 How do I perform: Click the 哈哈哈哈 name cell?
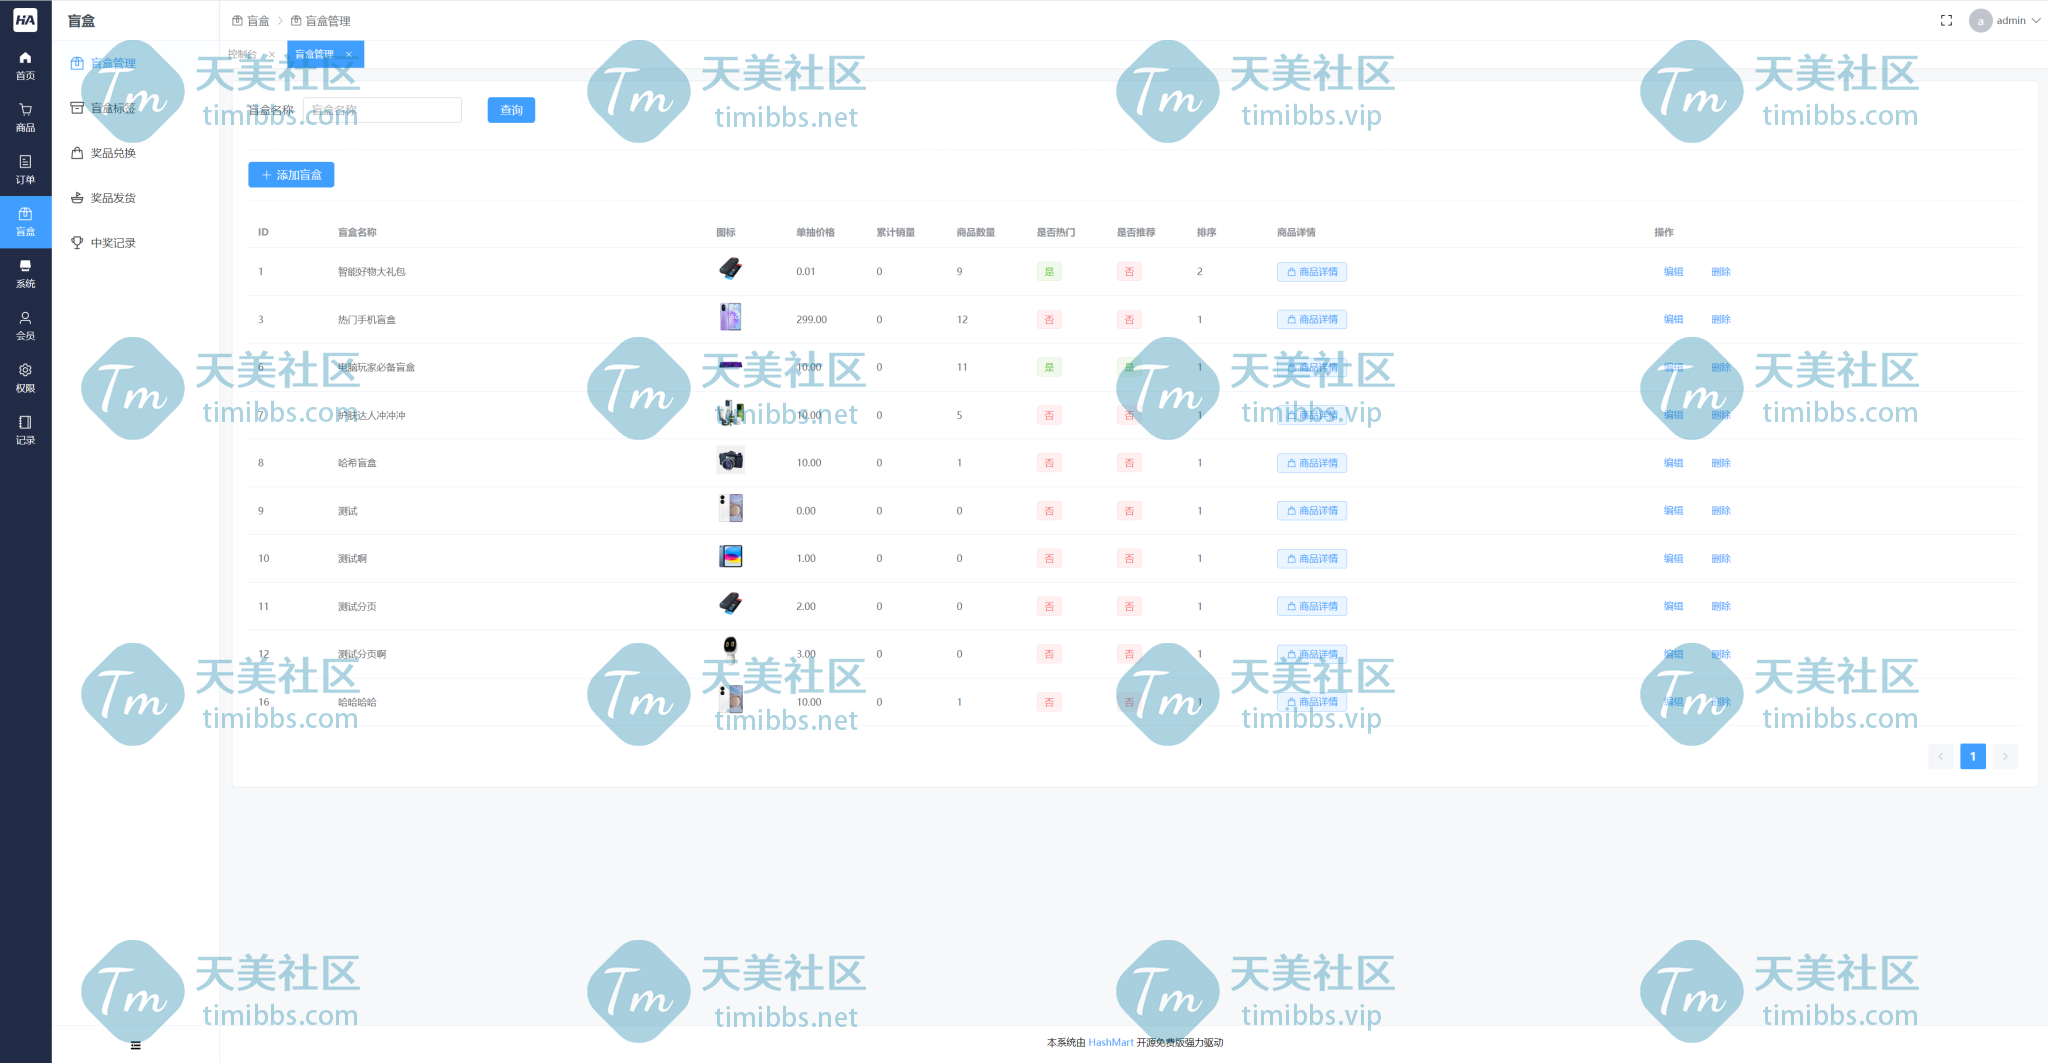[357, 702]
